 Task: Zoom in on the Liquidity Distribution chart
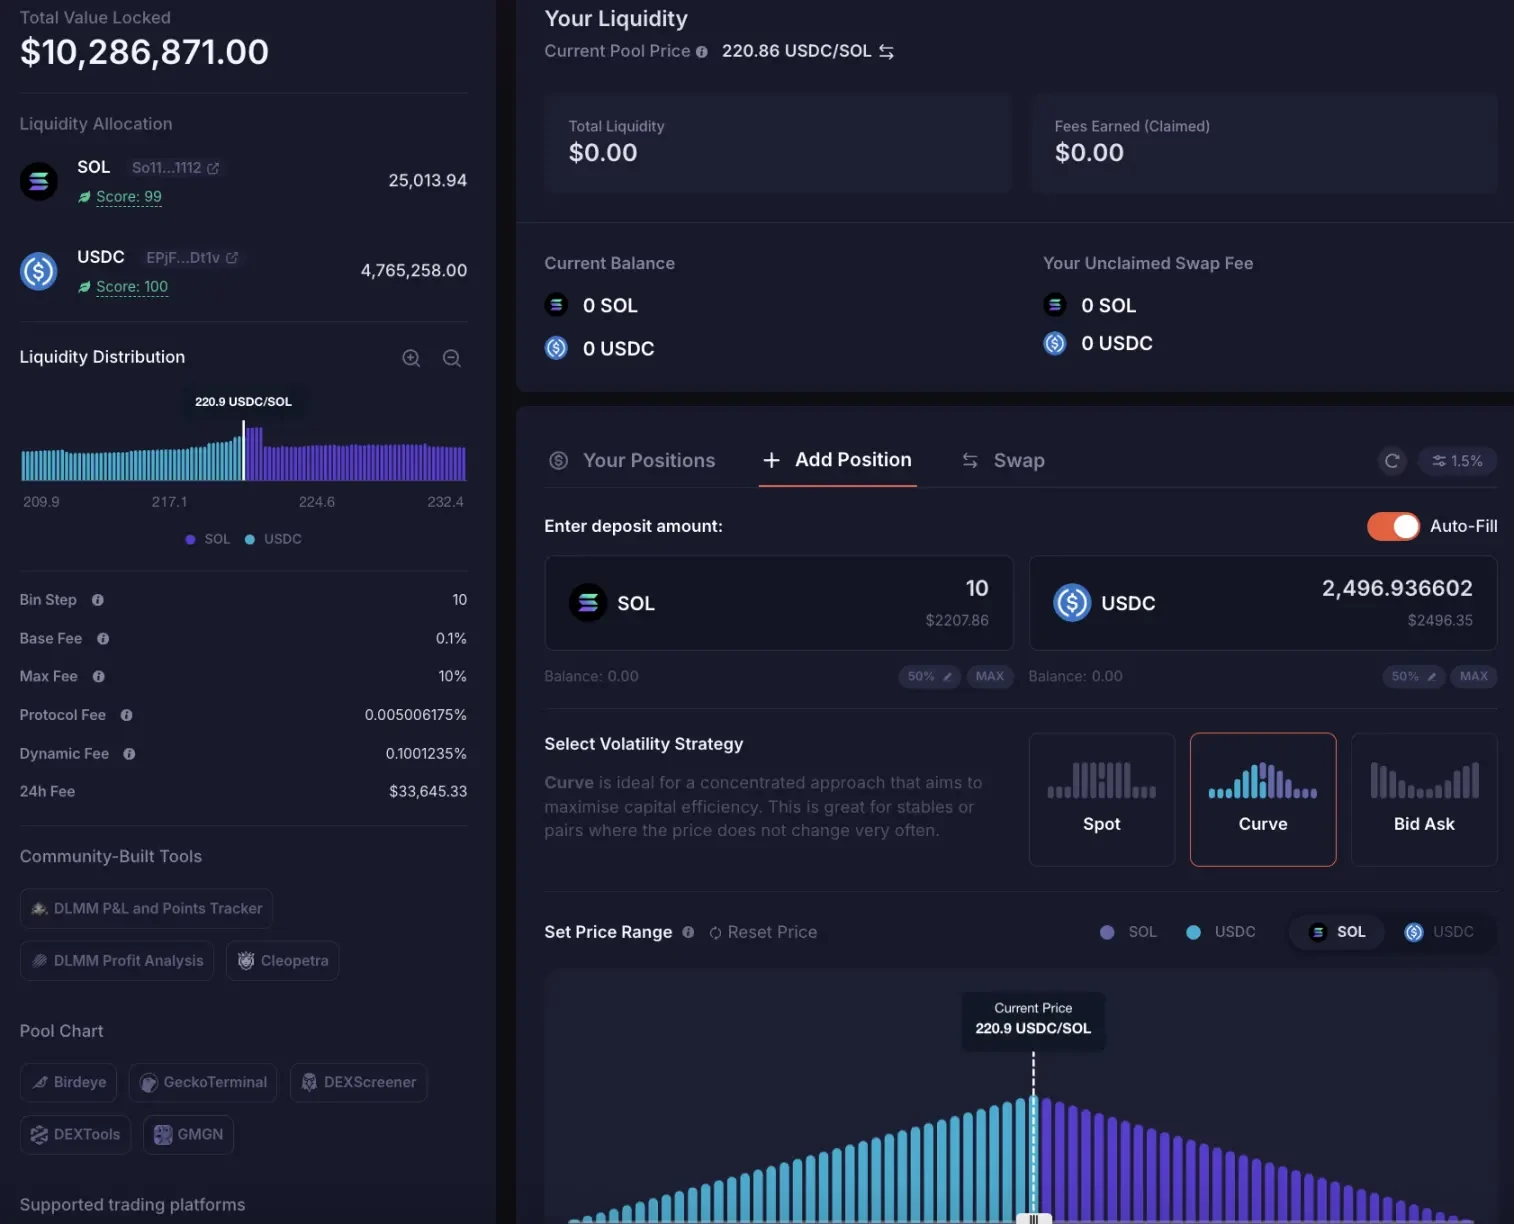(x=411, y=358)
